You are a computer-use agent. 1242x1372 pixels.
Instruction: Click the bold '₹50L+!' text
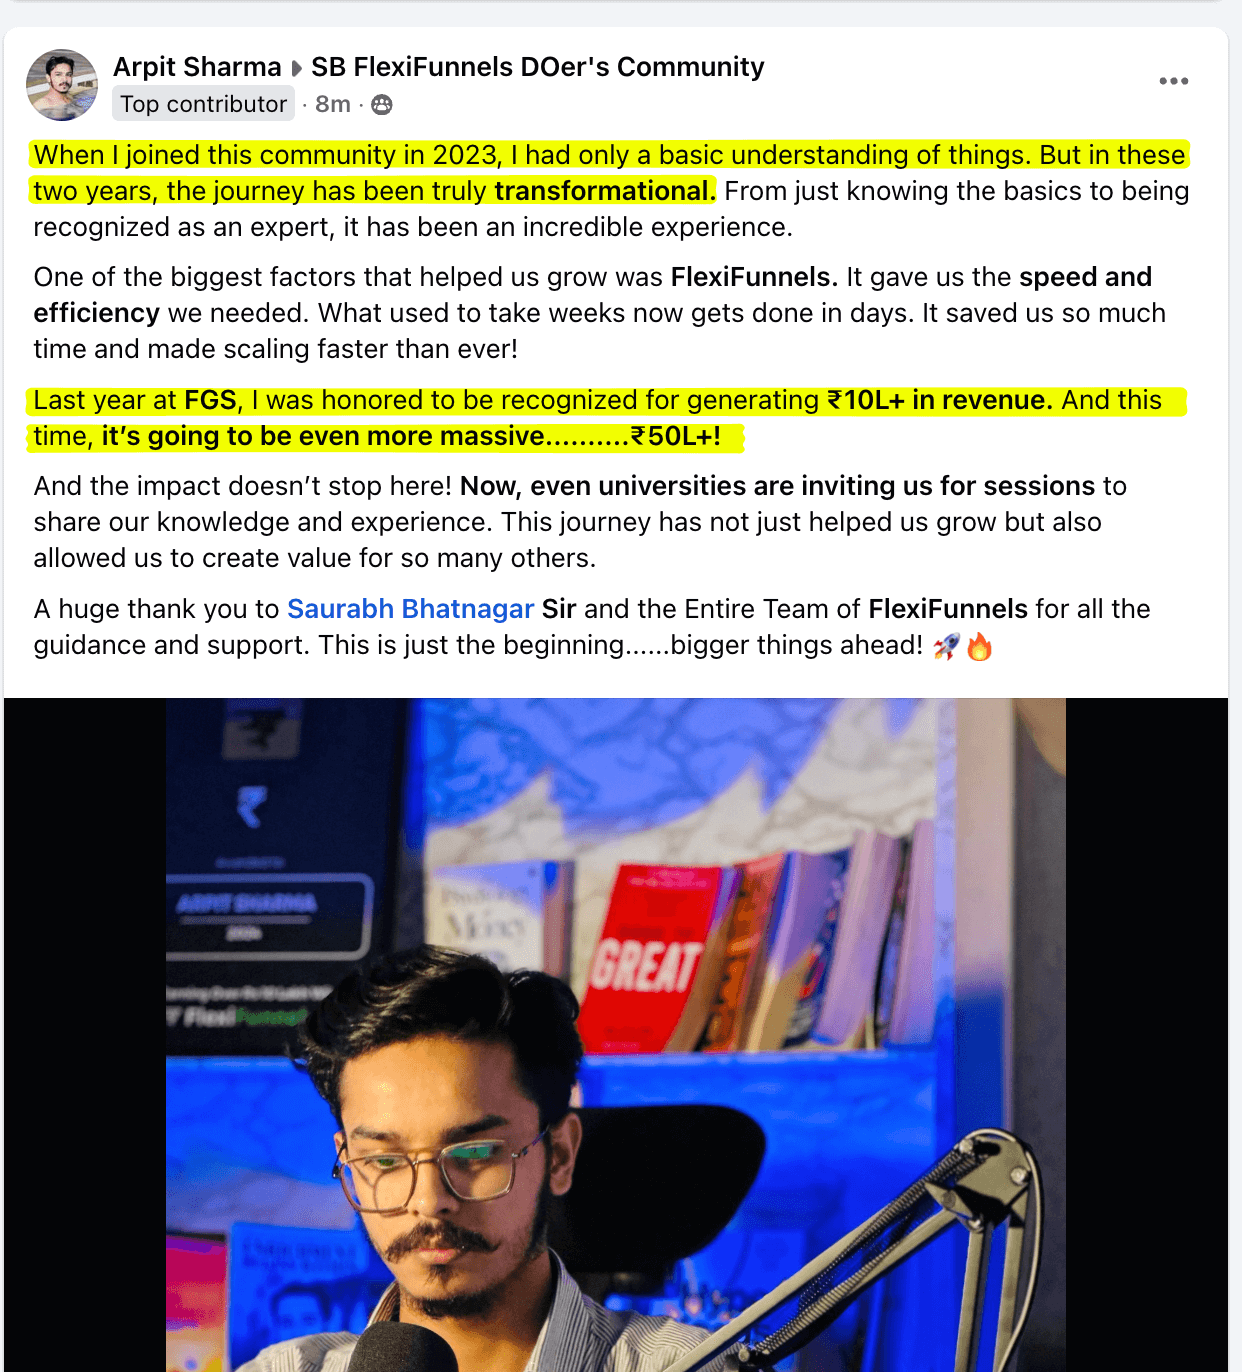(x=676, y=436)
